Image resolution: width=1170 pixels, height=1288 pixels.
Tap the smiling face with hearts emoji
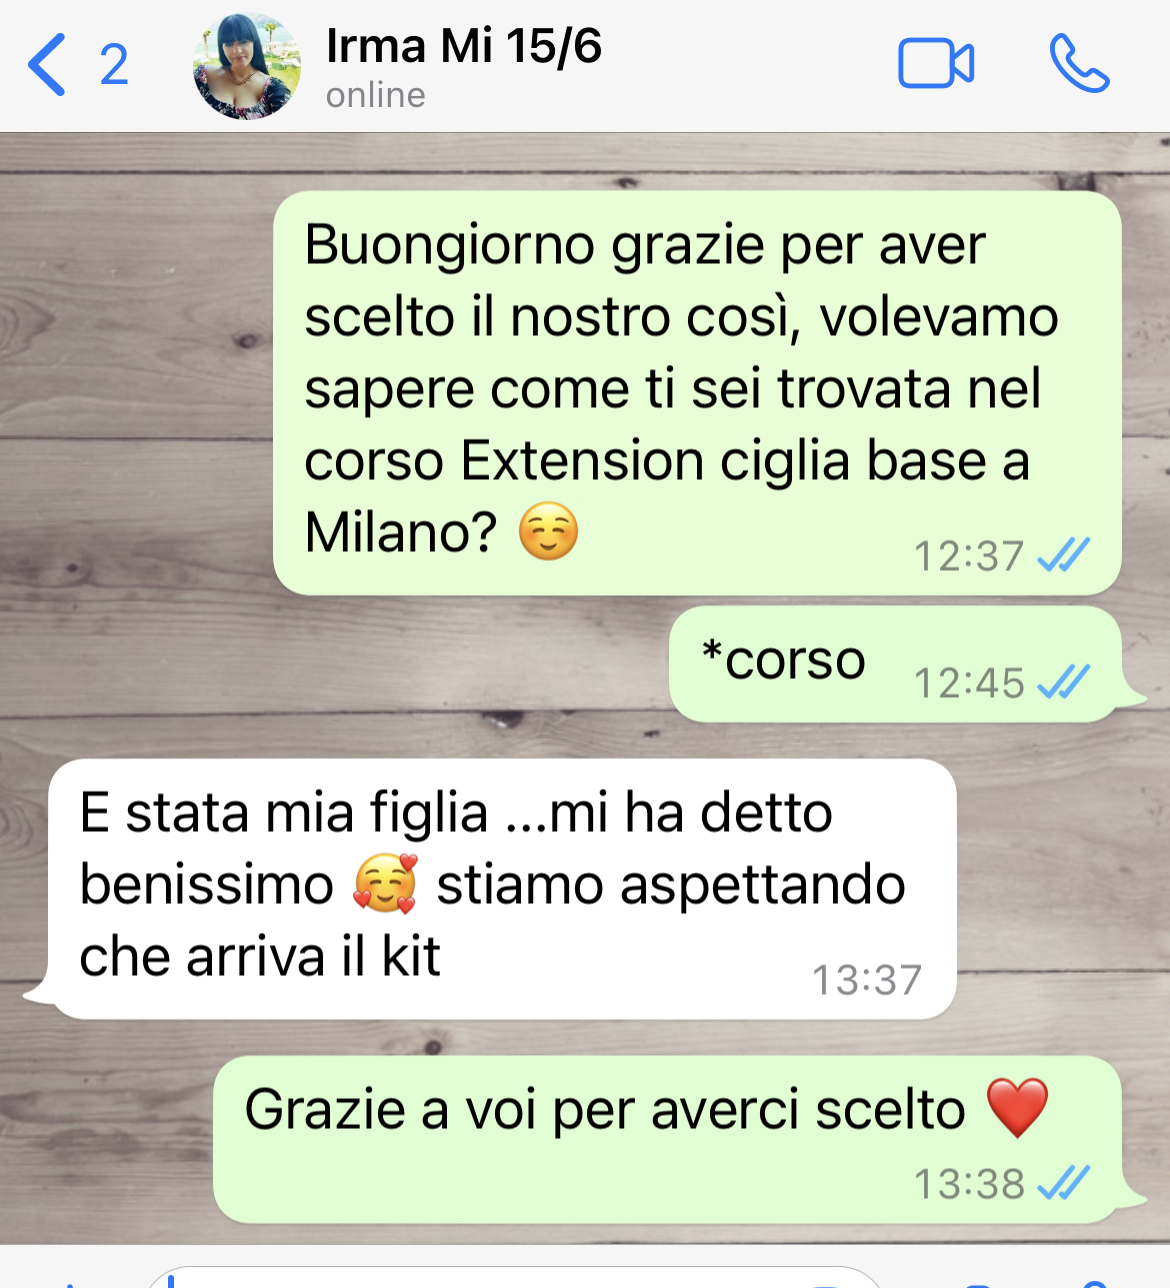385,884
